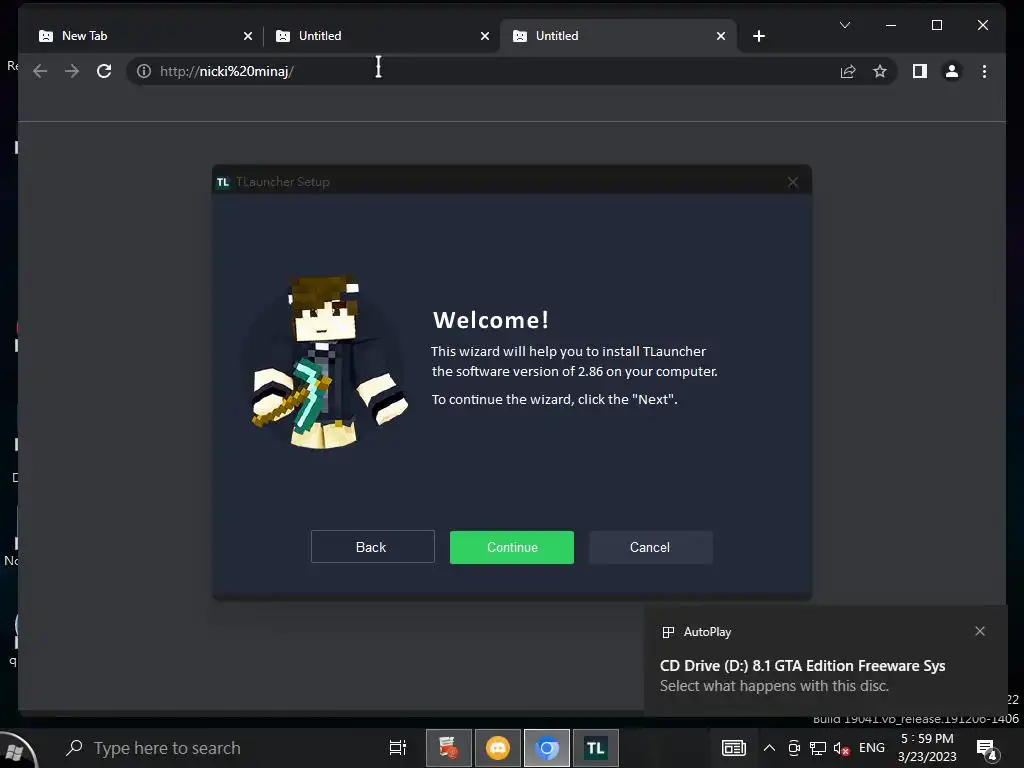Open a new browser tab with plus
This screenshot has height=768, width=1024.
coord(759,37)
